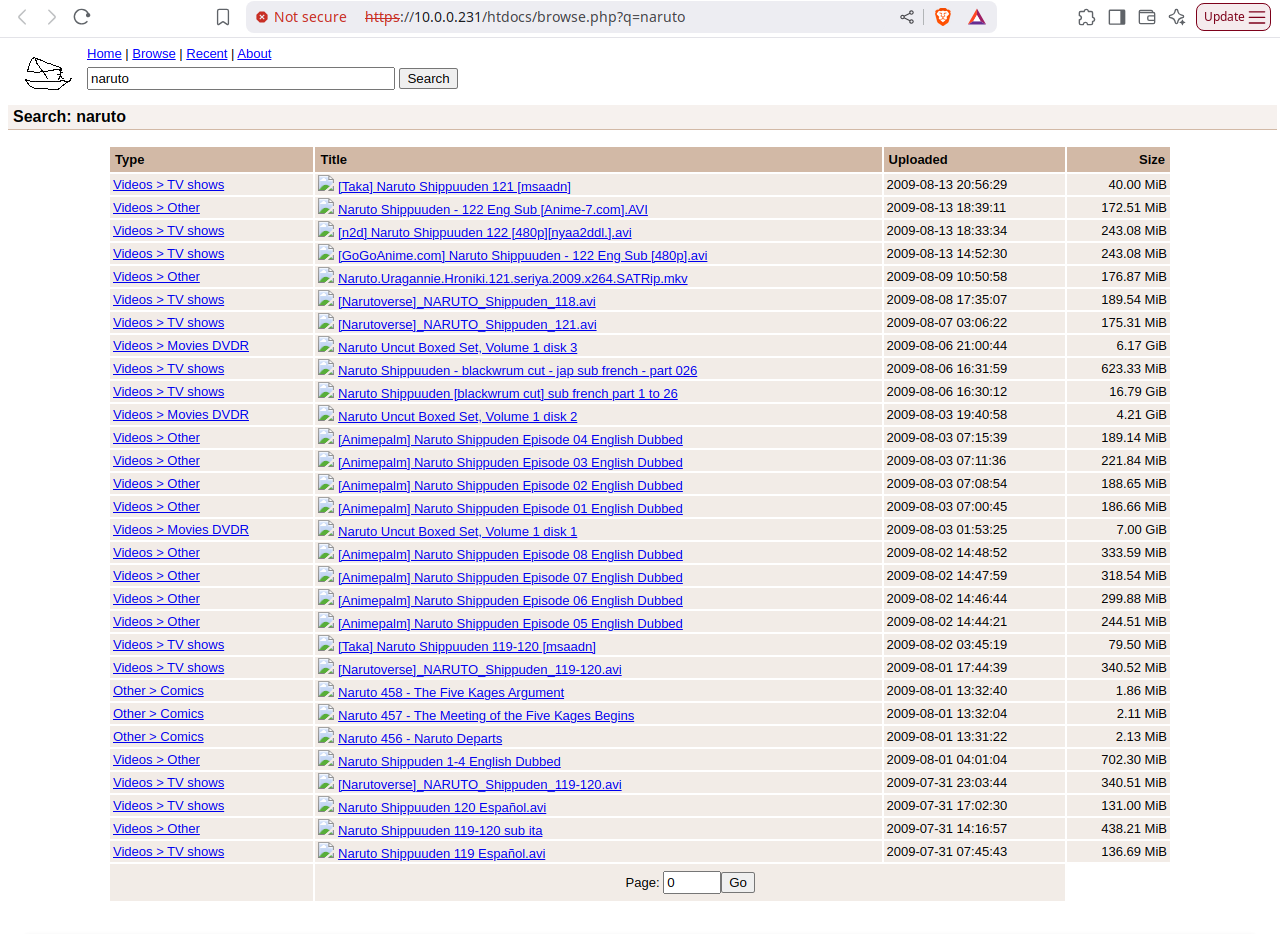Click the Other > Comics category for Naruto 458
Image resolution: width=1280 pixels, height=934 pixels.
pos(158,691)
